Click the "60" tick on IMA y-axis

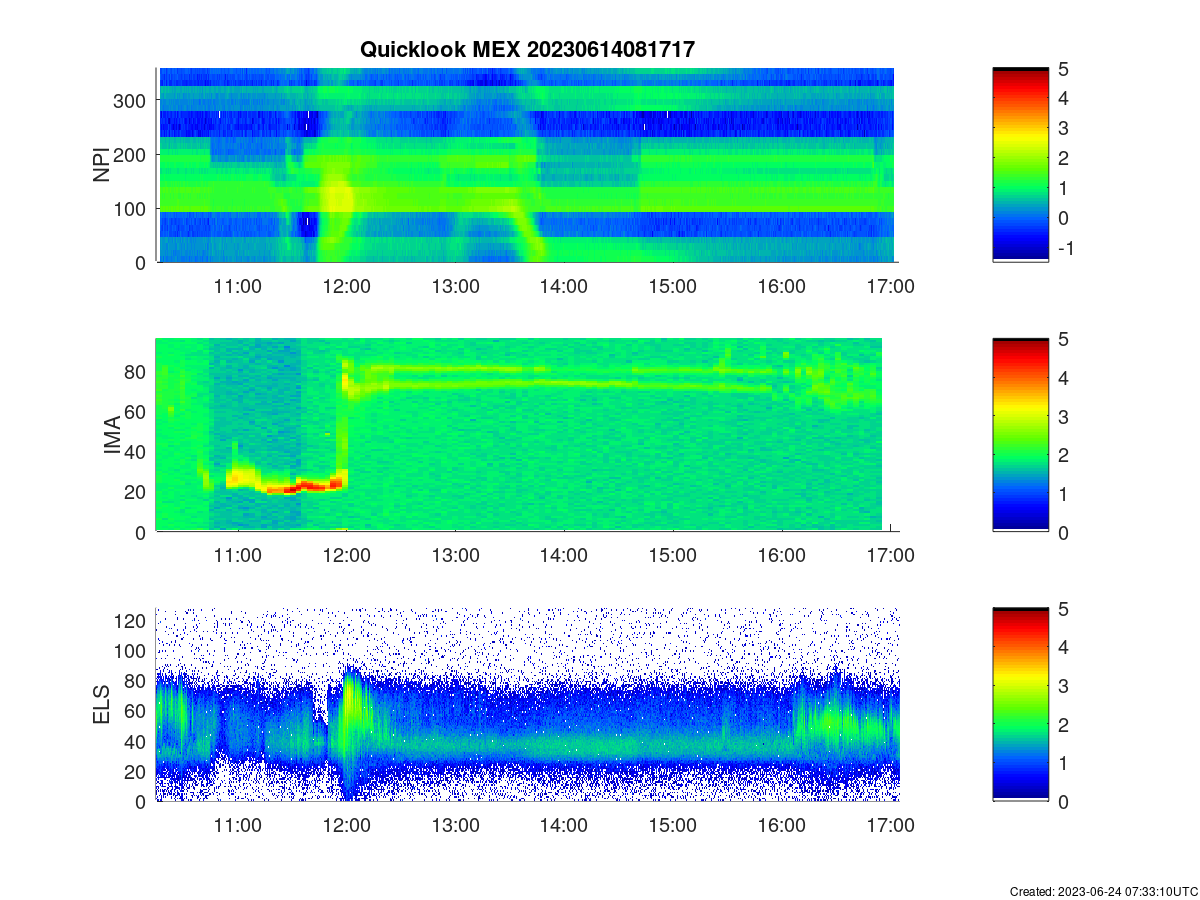pos(136,411)
